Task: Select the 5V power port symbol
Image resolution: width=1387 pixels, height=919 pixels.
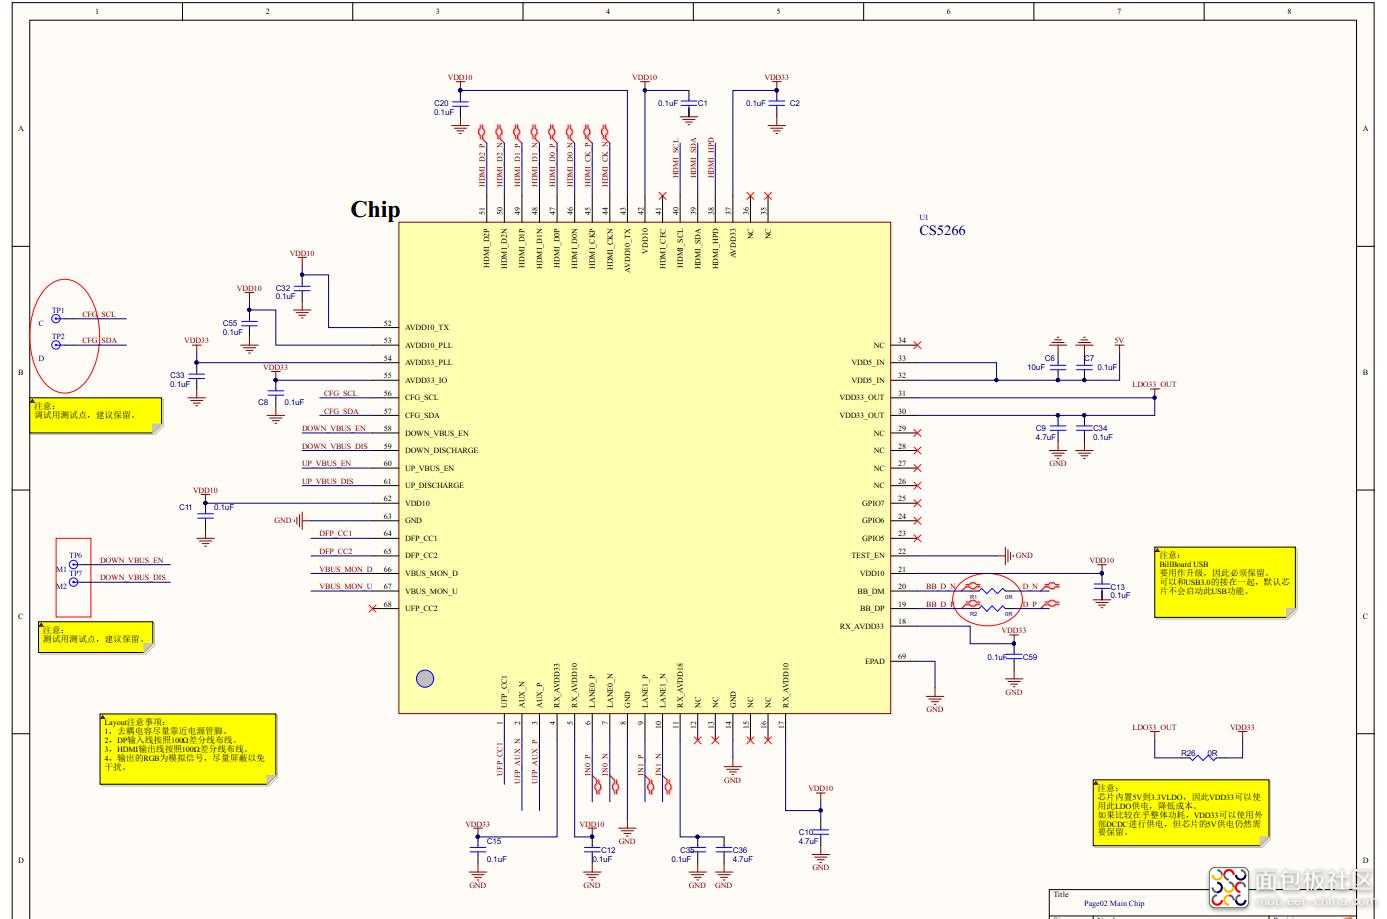Action: point(1119,344)
